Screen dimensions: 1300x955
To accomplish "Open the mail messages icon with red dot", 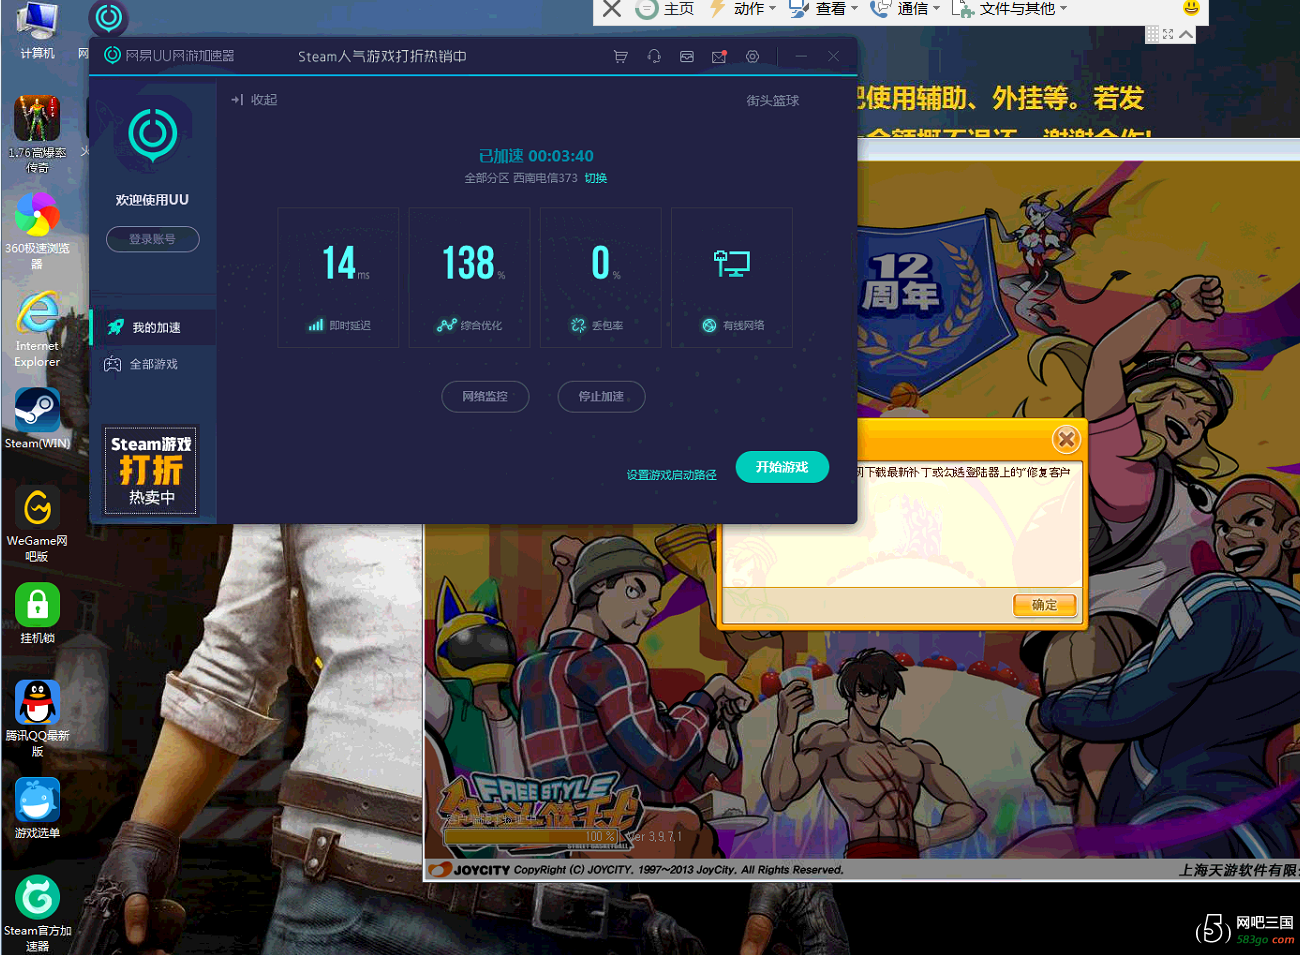I will pyautogui.click(x=719, y=57).
